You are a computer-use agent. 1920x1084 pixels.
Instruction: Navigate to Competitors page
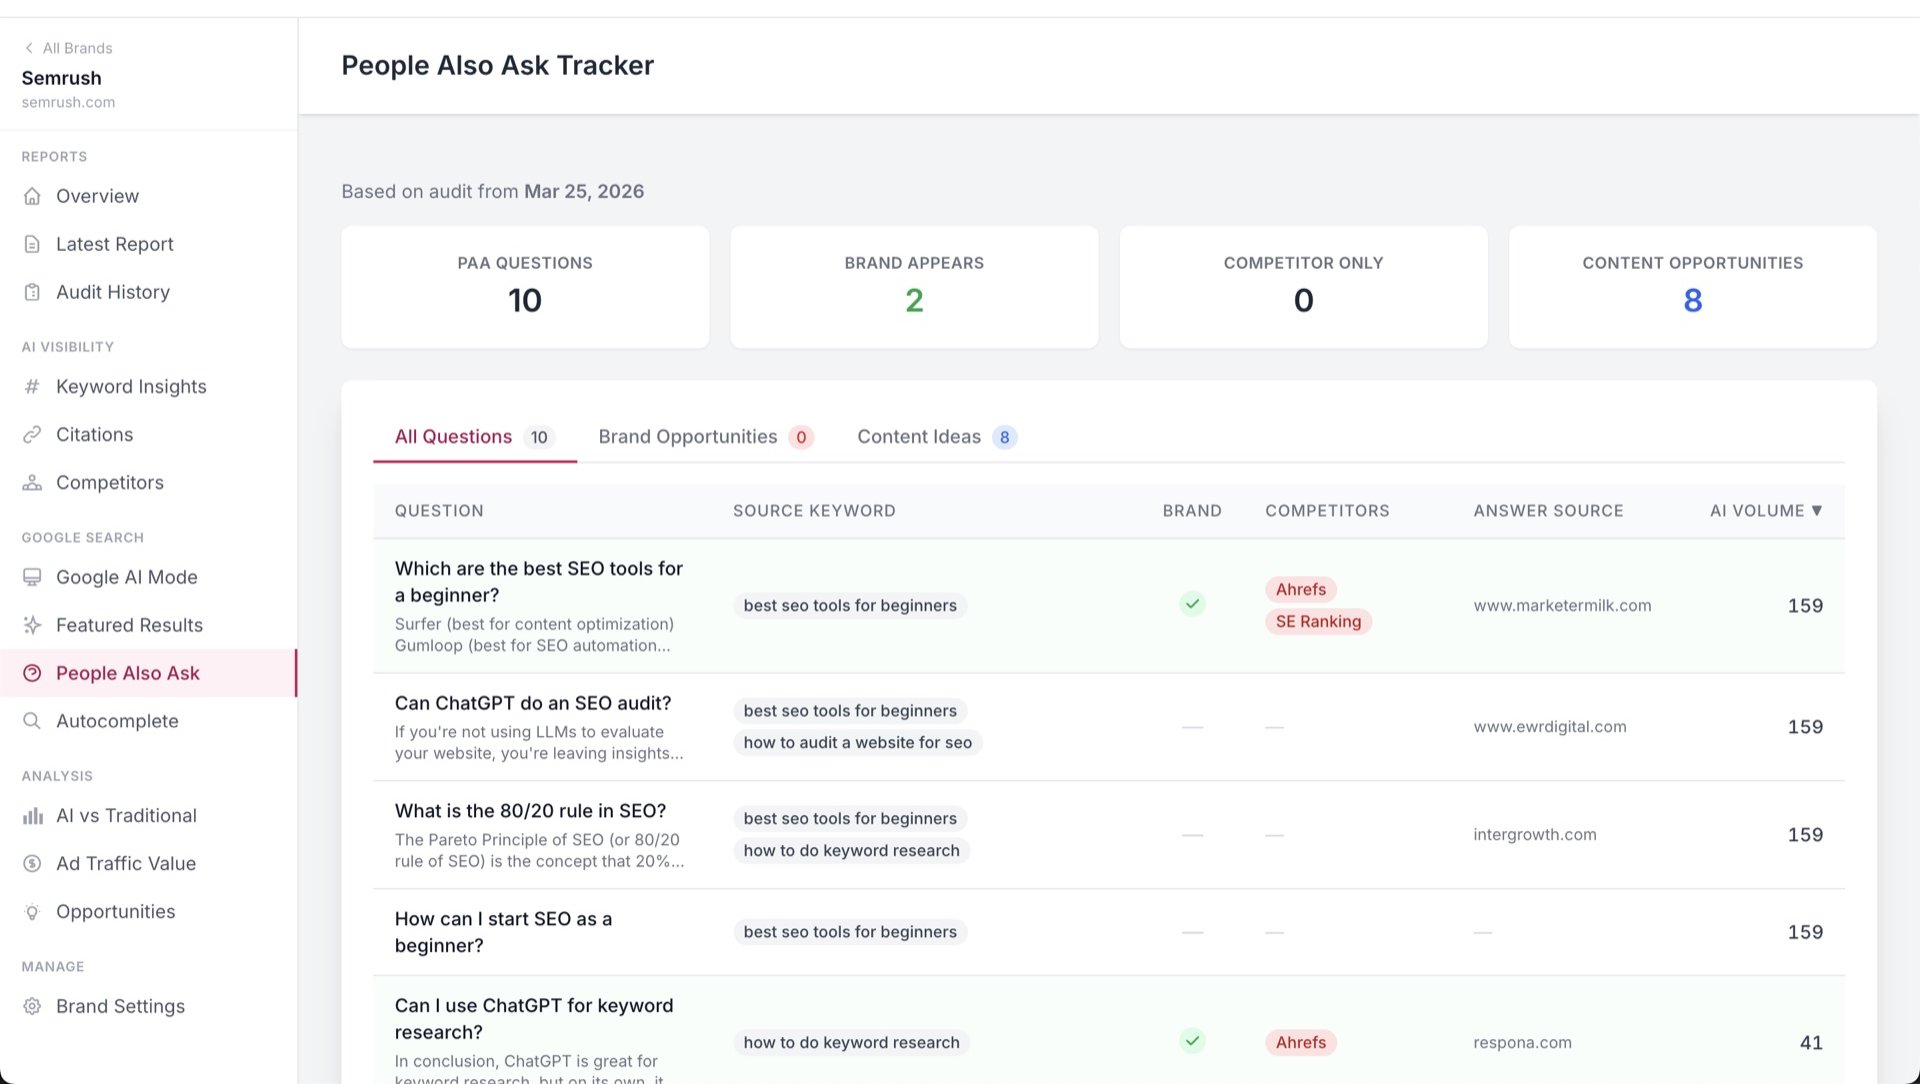[x=110, y=483]
